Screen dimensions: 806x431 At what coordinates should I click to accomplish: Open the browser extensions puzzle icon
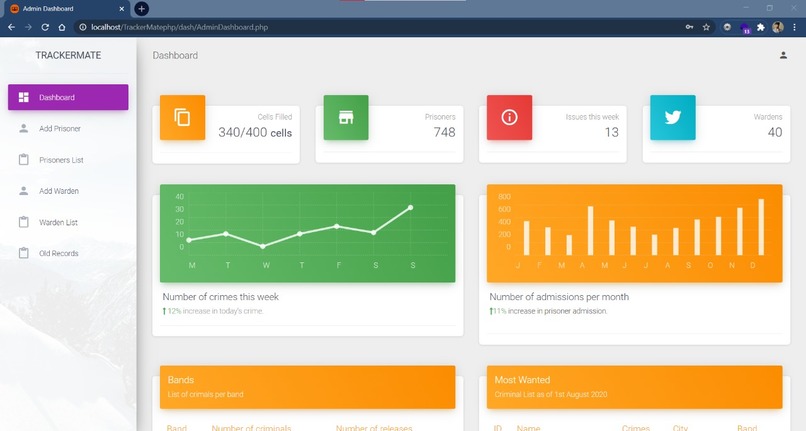point(761,27)
